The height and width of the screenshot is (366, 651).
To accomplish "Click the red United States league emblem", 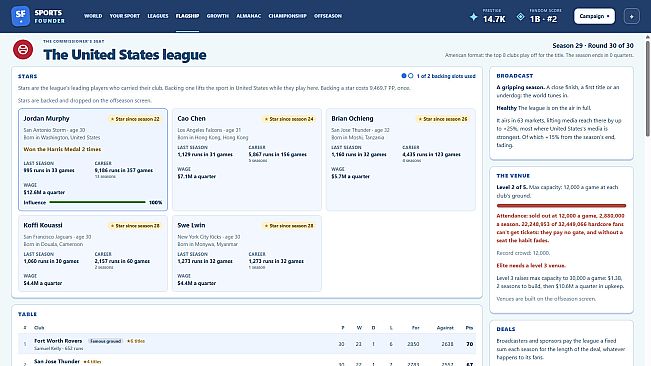I will [x=23, y=50].
